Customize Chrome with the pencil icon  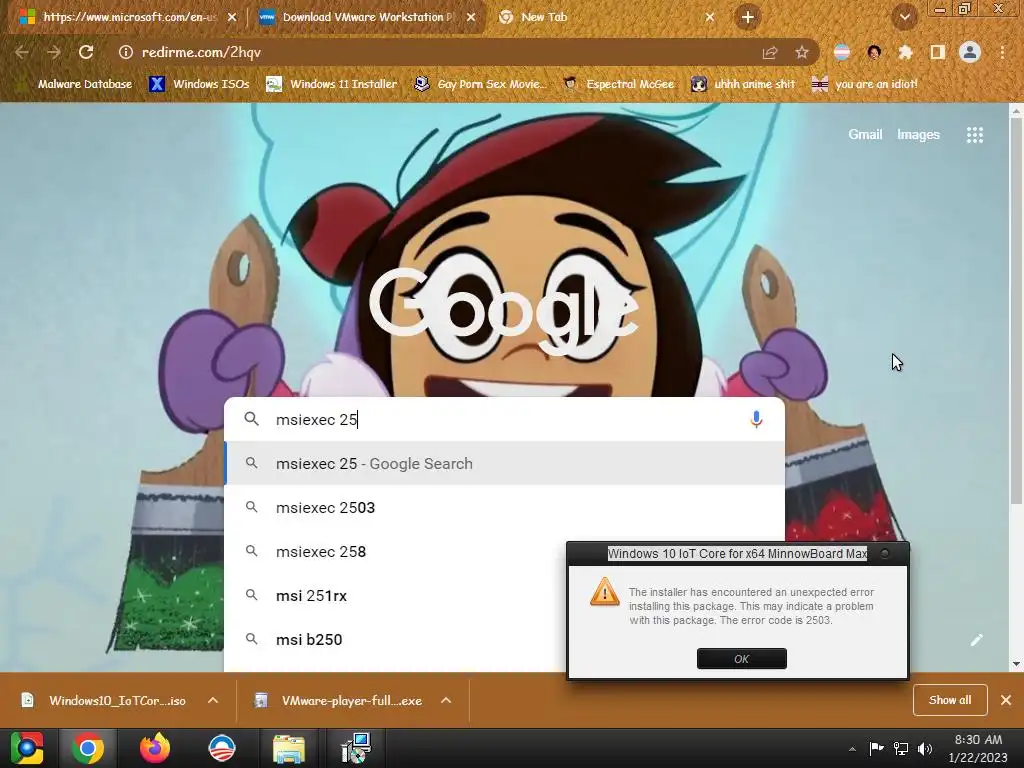point(976,640)
